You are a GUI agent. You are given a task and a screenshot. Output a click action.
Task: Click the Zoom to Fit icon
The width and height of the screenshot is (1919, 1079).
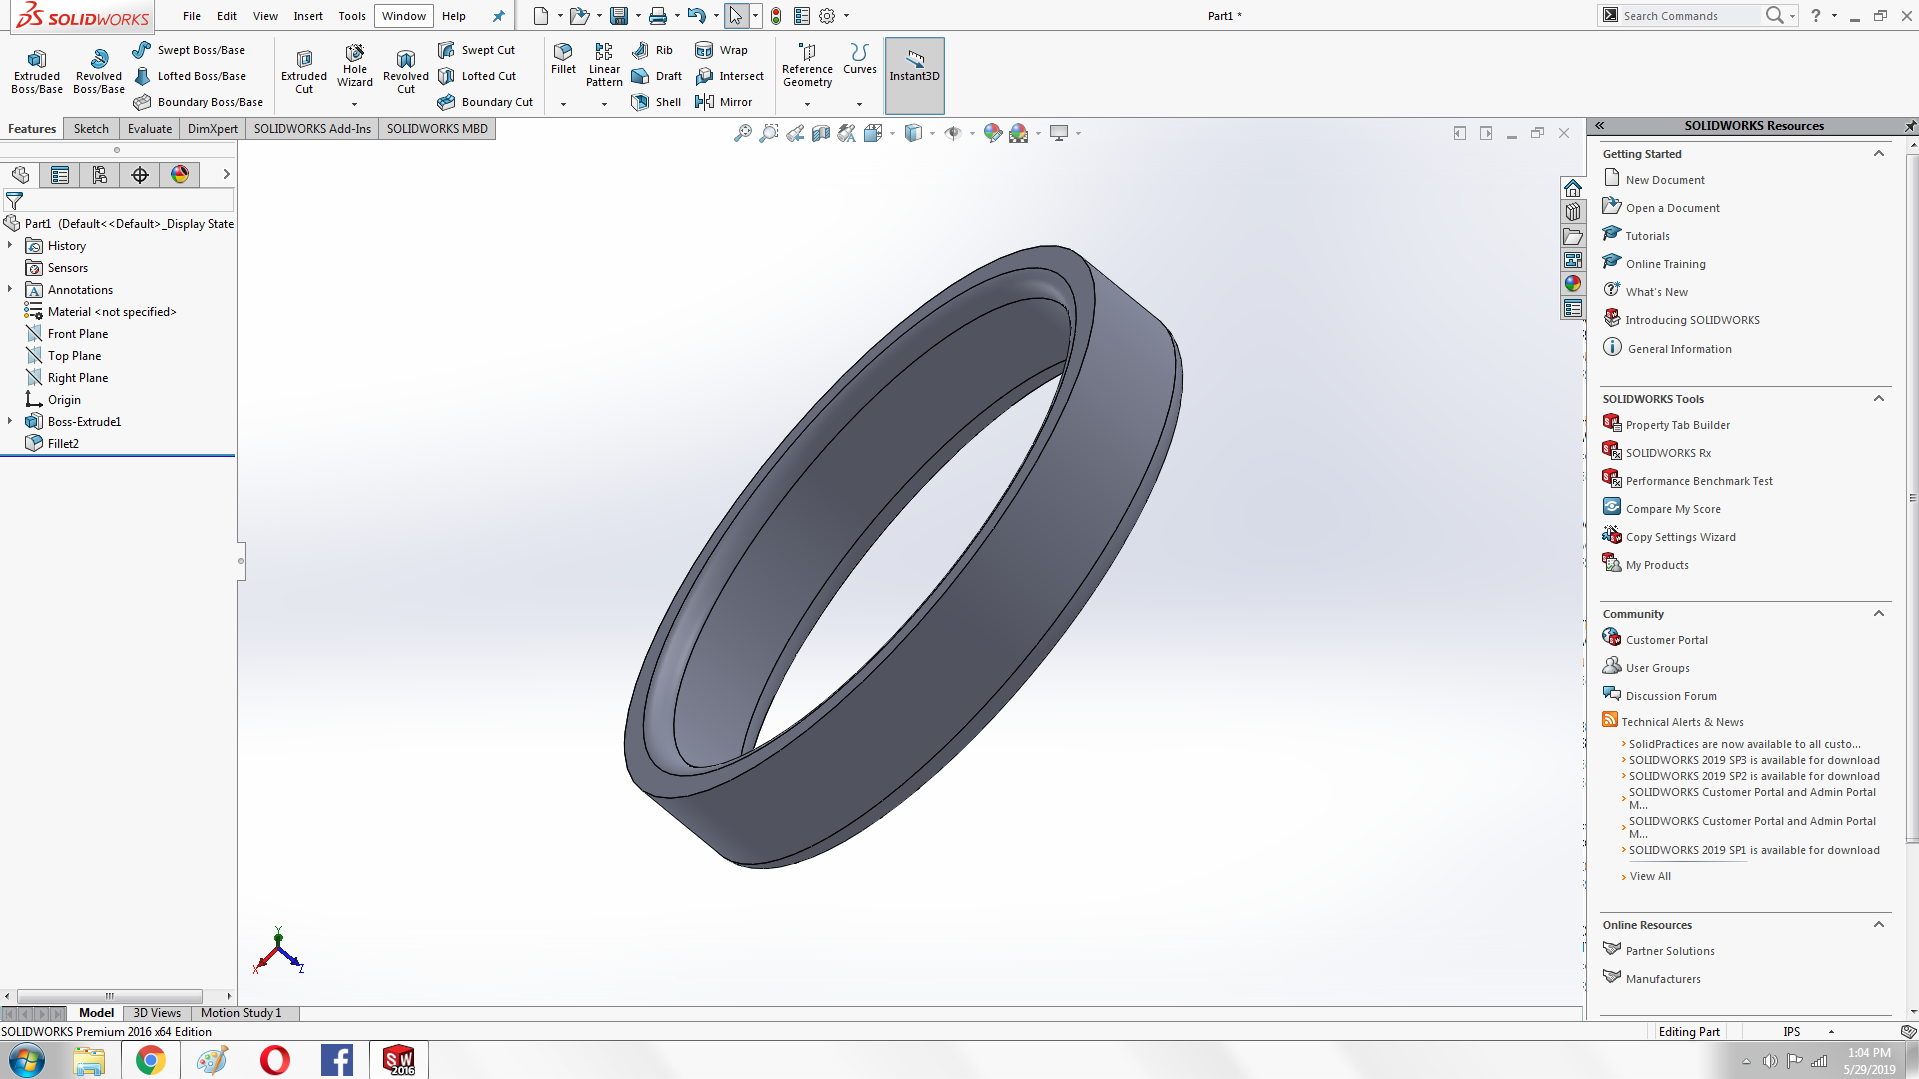(x=742, y=133)
